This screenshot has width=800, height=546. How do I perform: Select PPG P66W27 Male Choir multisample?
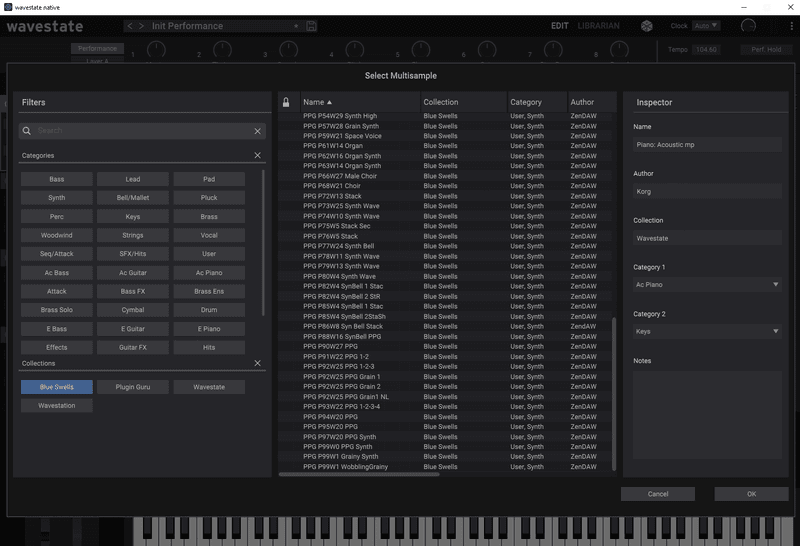coord(341,176)
